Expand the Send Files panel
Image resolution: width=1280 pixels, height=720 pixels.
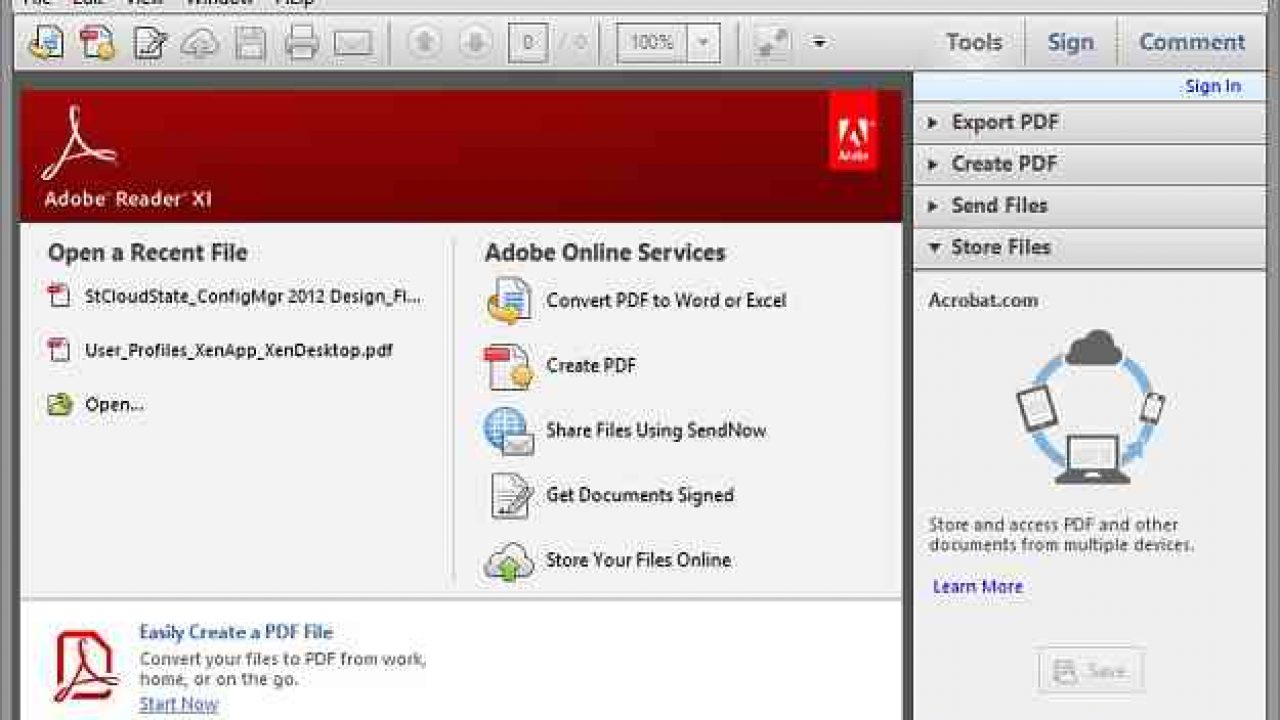click(1090, 205)
